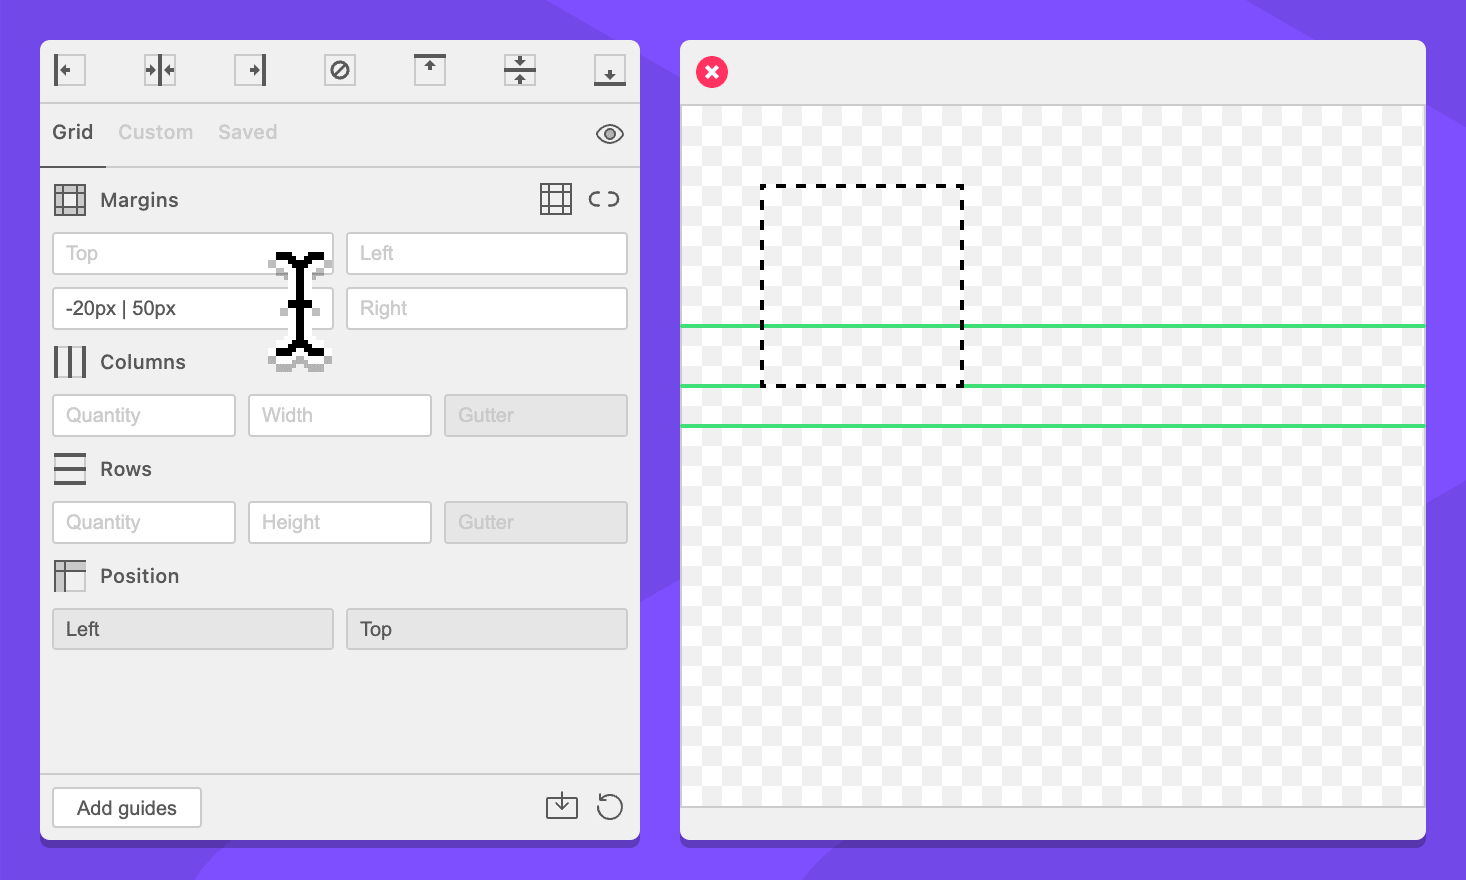Add vertical midpoint guide
Viewport: 1466px width, 880px height.
[160, 70]
